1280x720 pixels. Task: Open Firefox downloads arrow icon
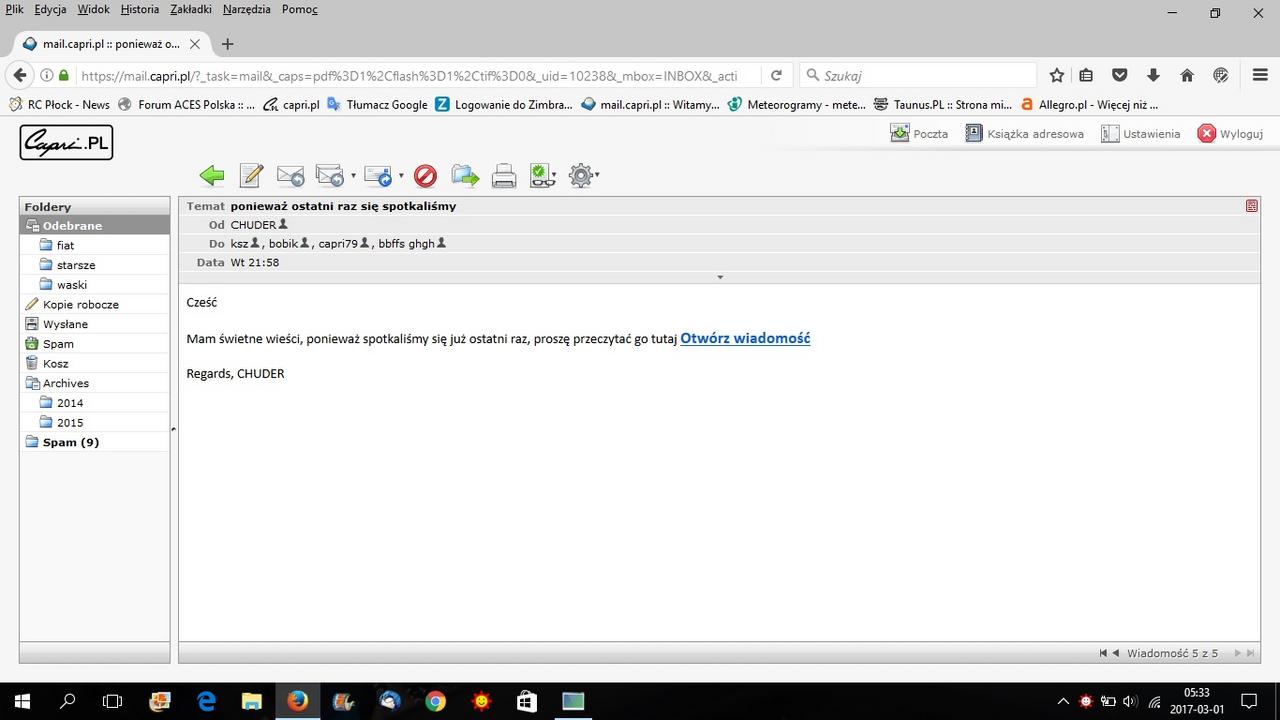tap(1153, 75)
